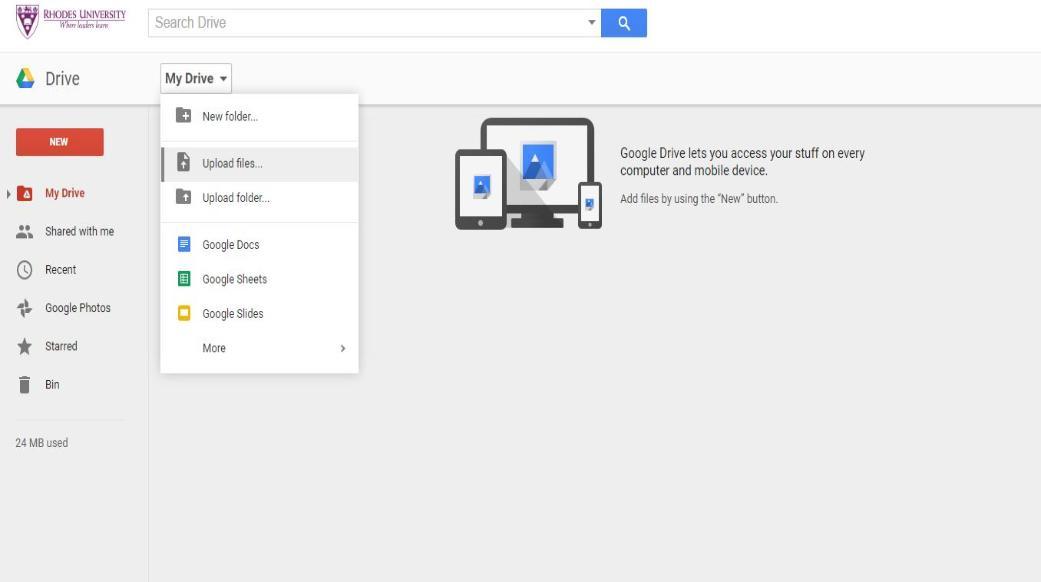The width and height of the screenshot is (1041, 582).
Task: Click the Recent clock icon
Action: tap(25, 270)
